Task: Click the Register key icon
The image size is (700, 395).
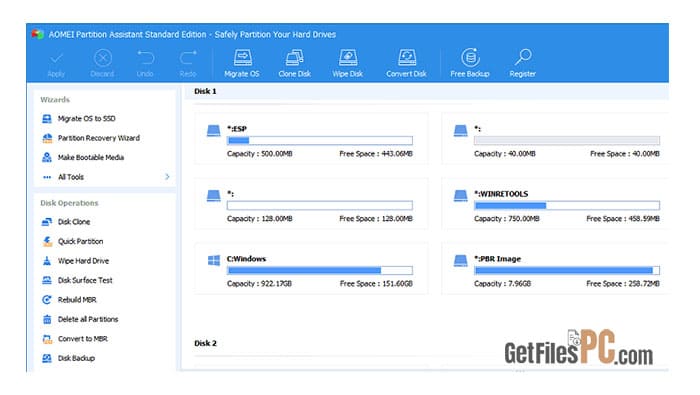Action: pyautogui.click(x=523, y=58)
